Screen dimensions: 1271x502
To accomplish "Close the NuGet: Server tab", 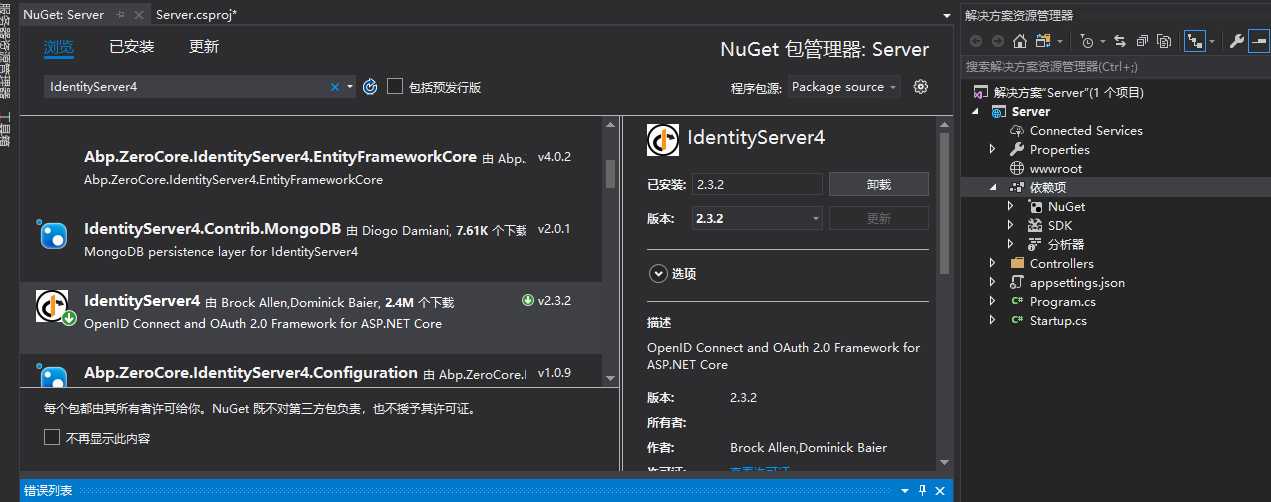I will (139, 15).
